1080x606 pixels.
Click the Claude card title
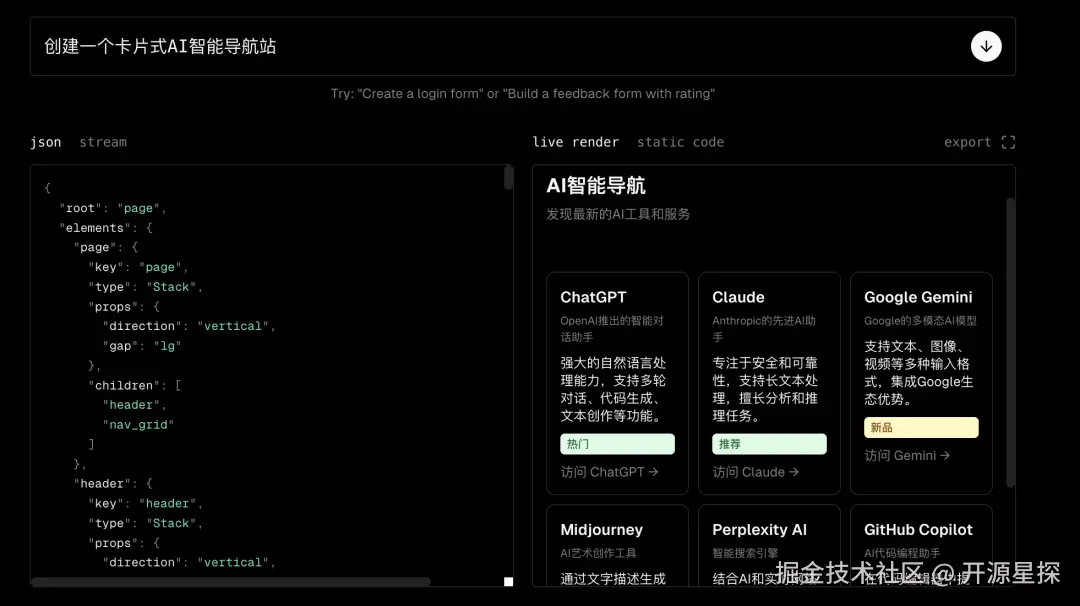click(738, 297)
